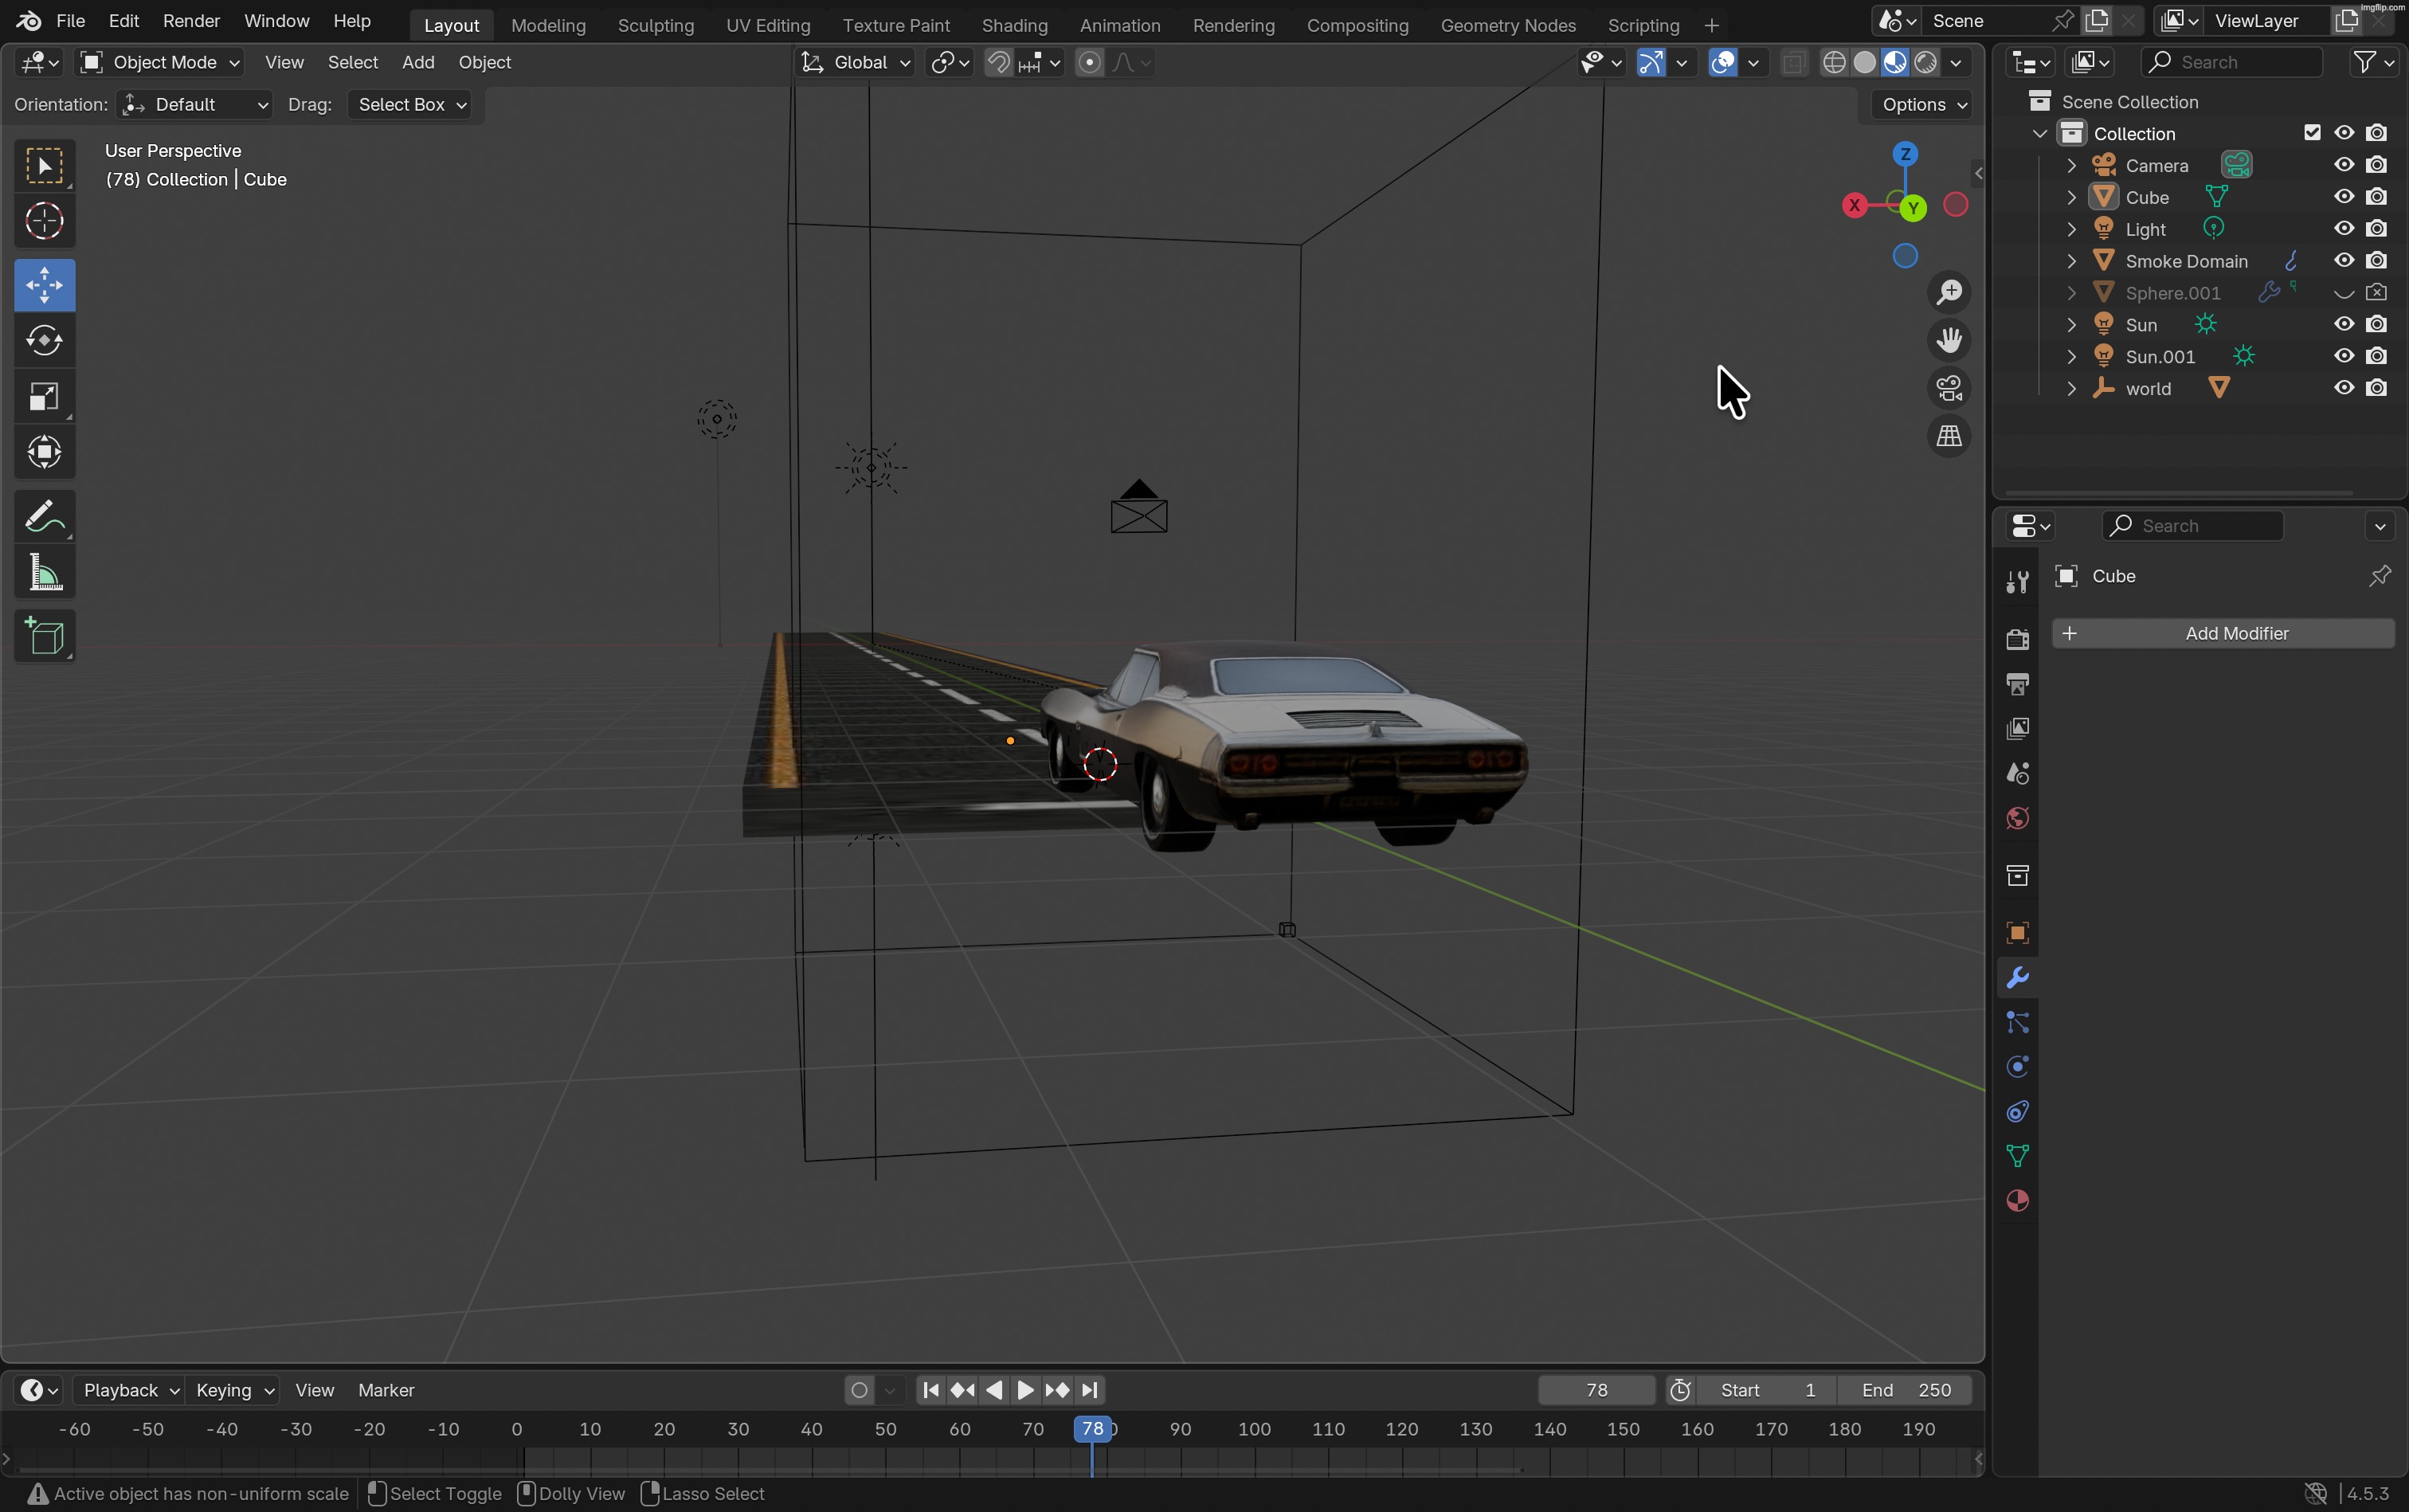Toggle visibility of the Sun.001 light

point(2343,355)
